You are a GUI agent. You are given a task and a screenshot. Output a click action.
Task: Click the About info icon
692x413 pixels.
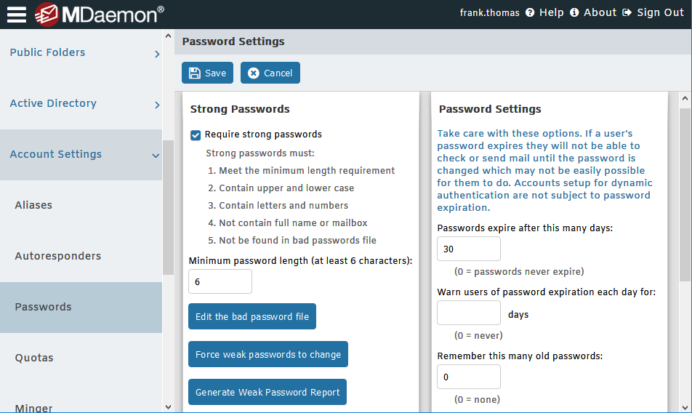[574, 13]
